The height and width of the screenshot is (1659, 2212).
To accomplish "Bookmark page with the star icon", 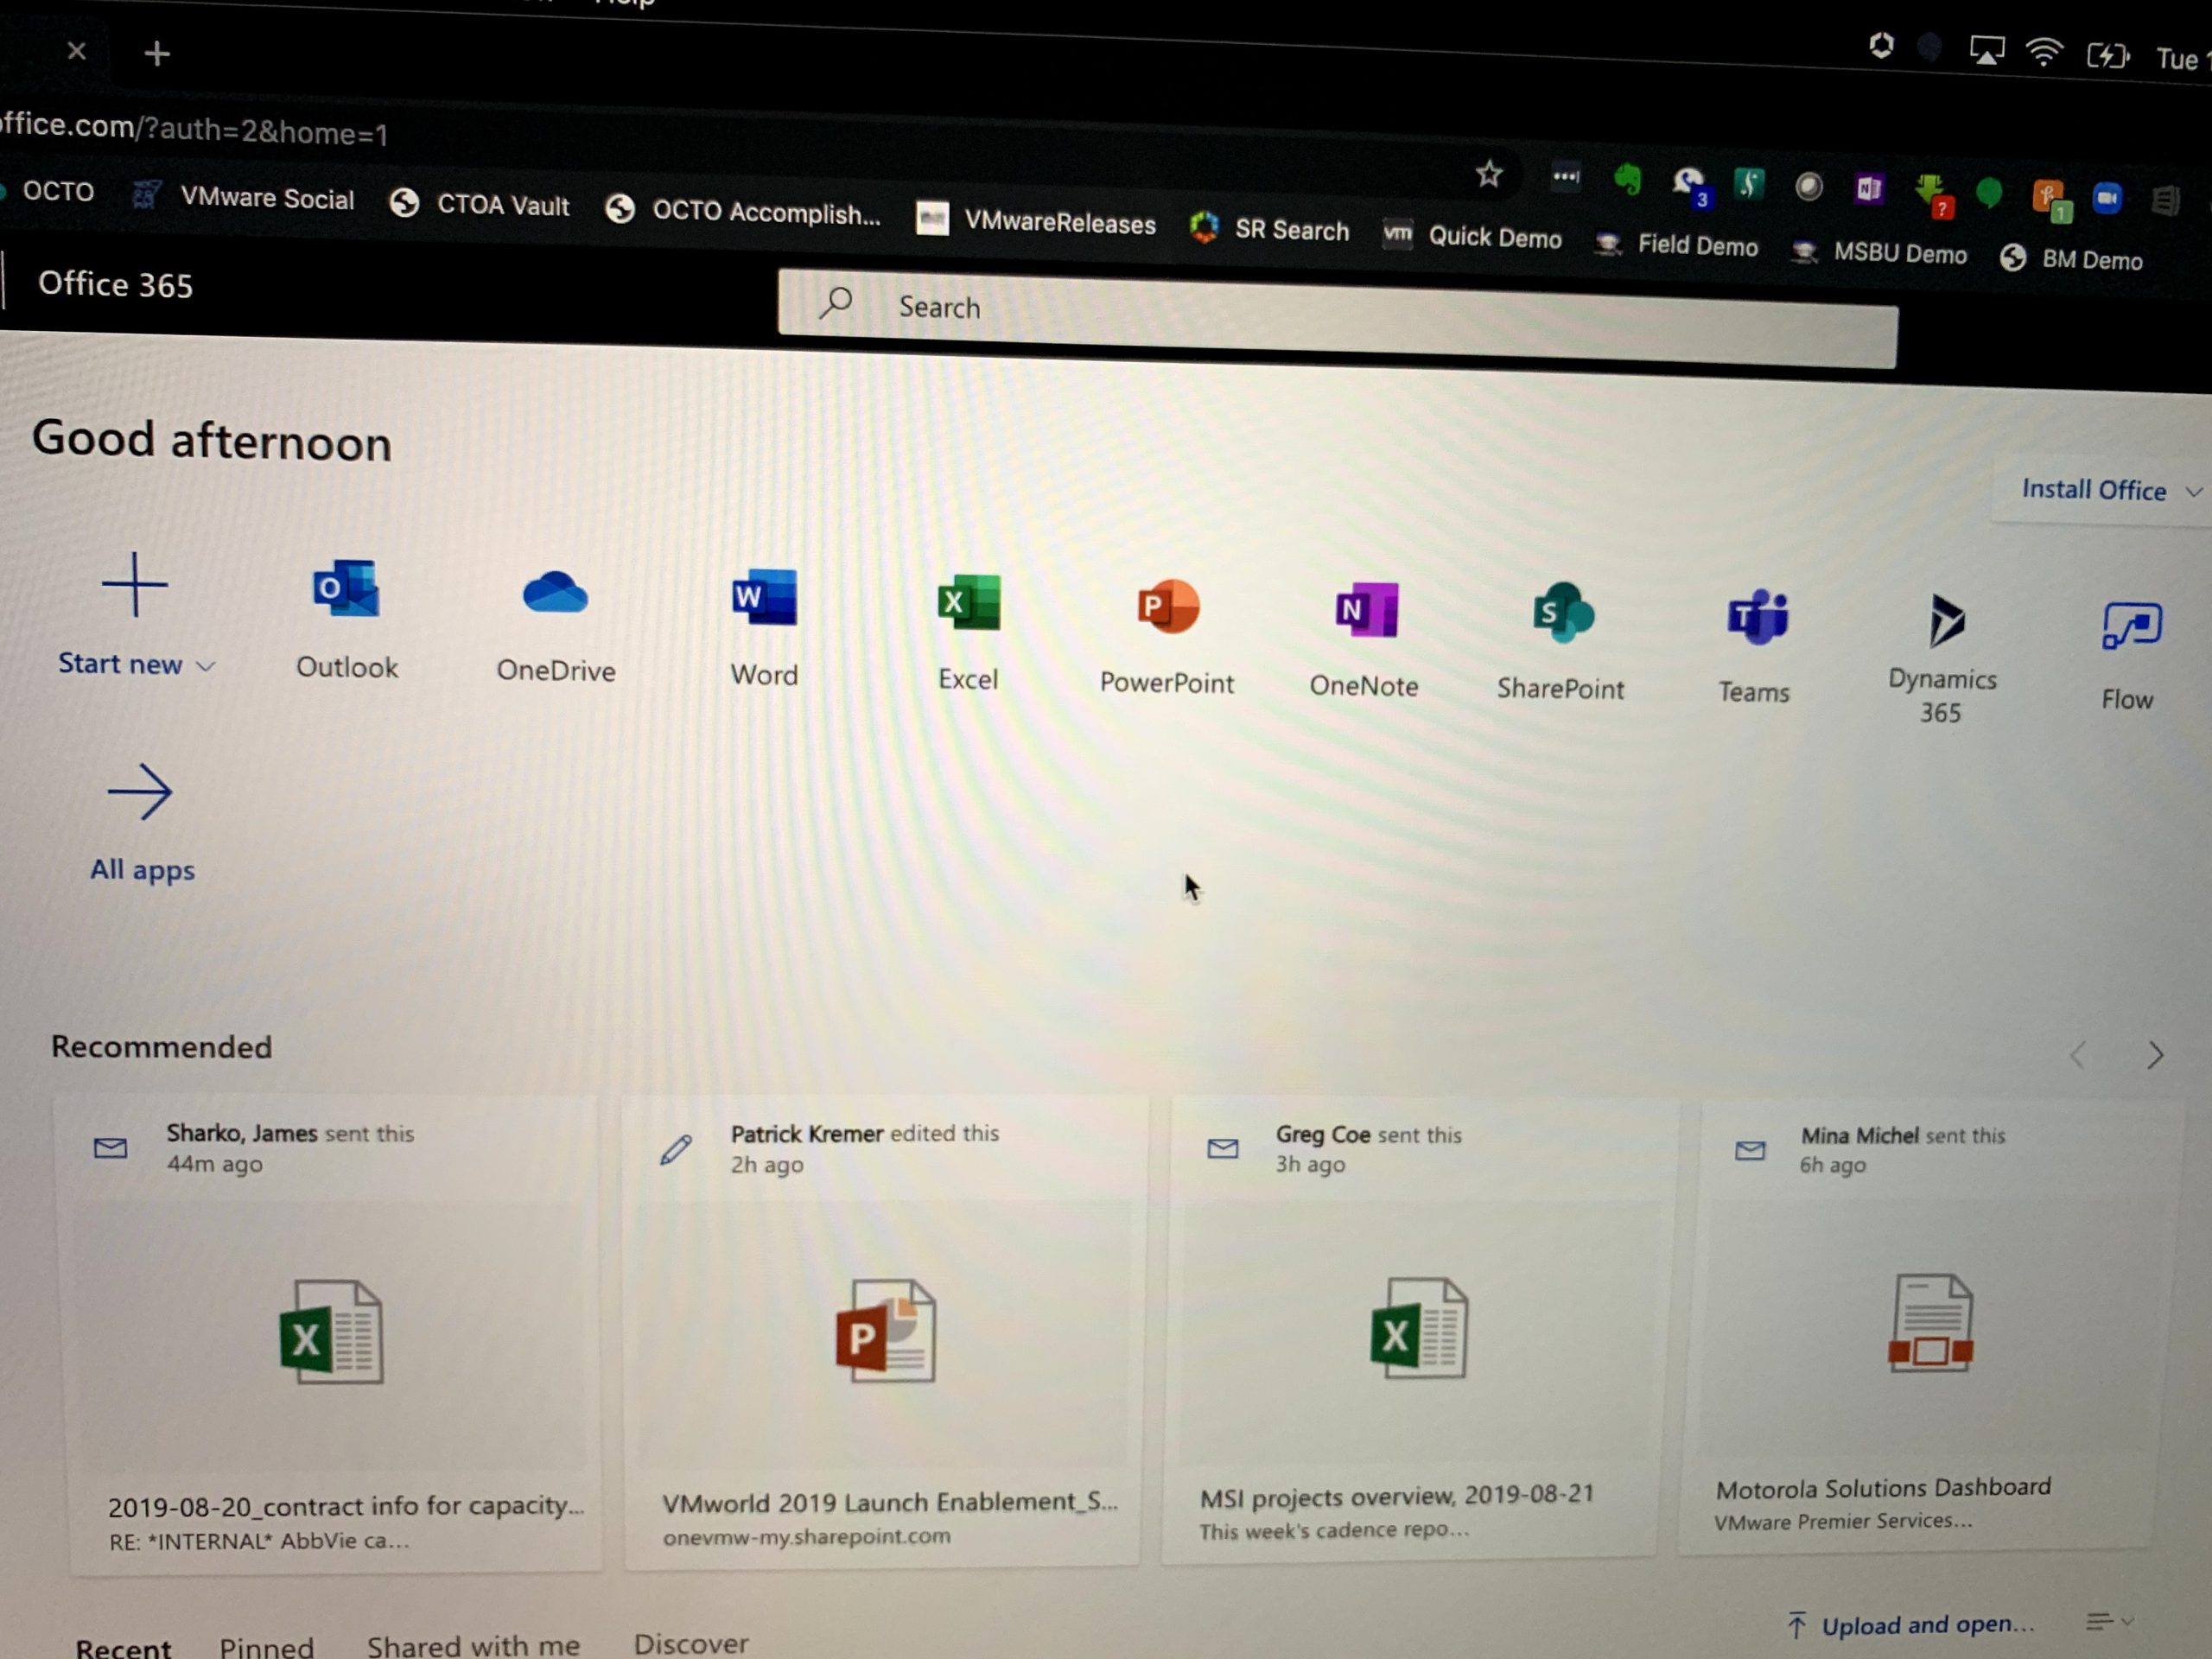I will tap(1489, 175).
